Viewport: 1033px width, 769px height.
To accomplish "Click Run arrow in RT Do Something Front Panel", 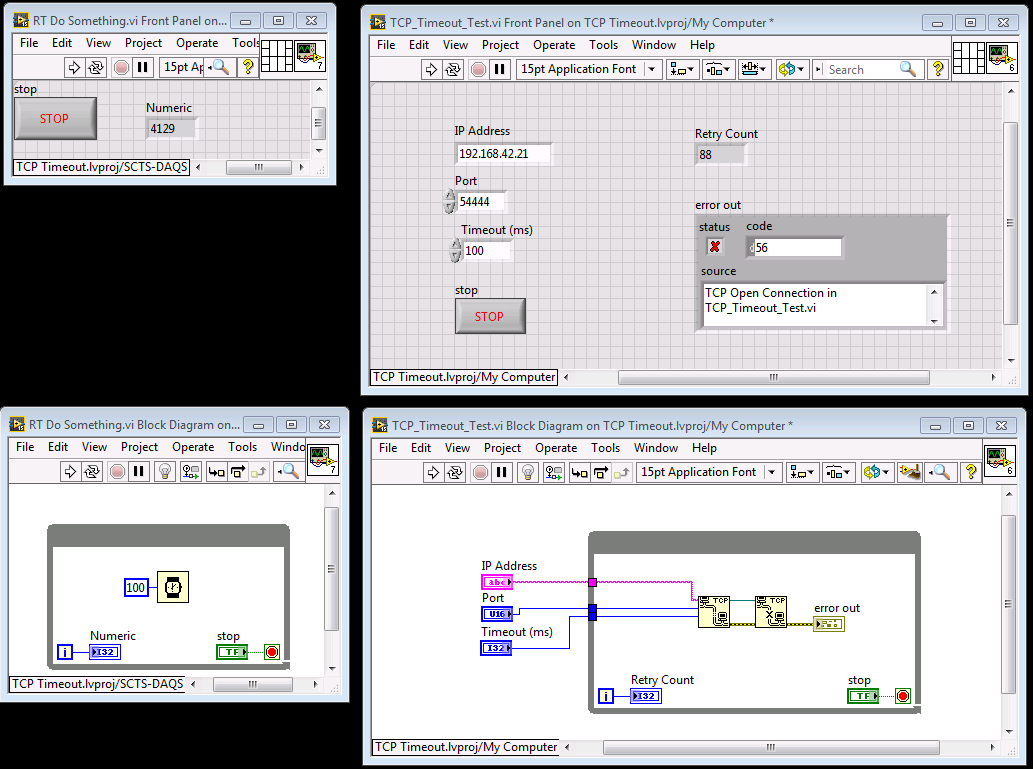I will tap(74, 67).
